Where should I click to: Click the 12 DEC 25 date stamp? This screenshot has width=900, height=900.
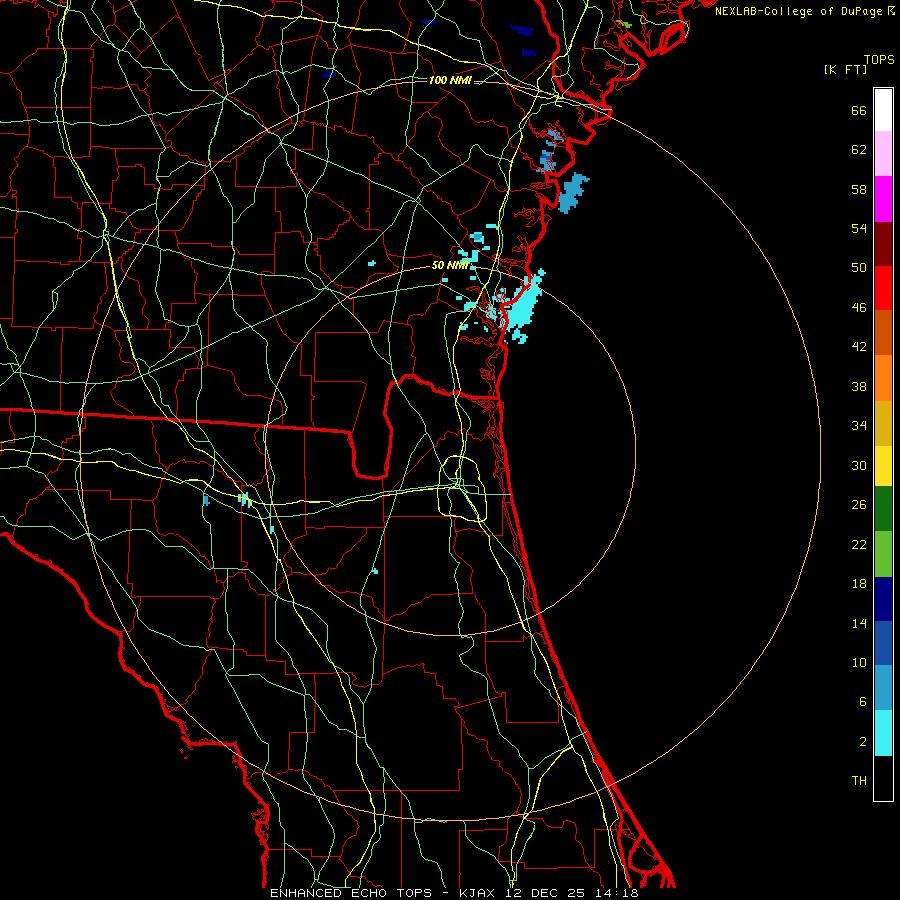pyautogui.click(x=545, y=893)
